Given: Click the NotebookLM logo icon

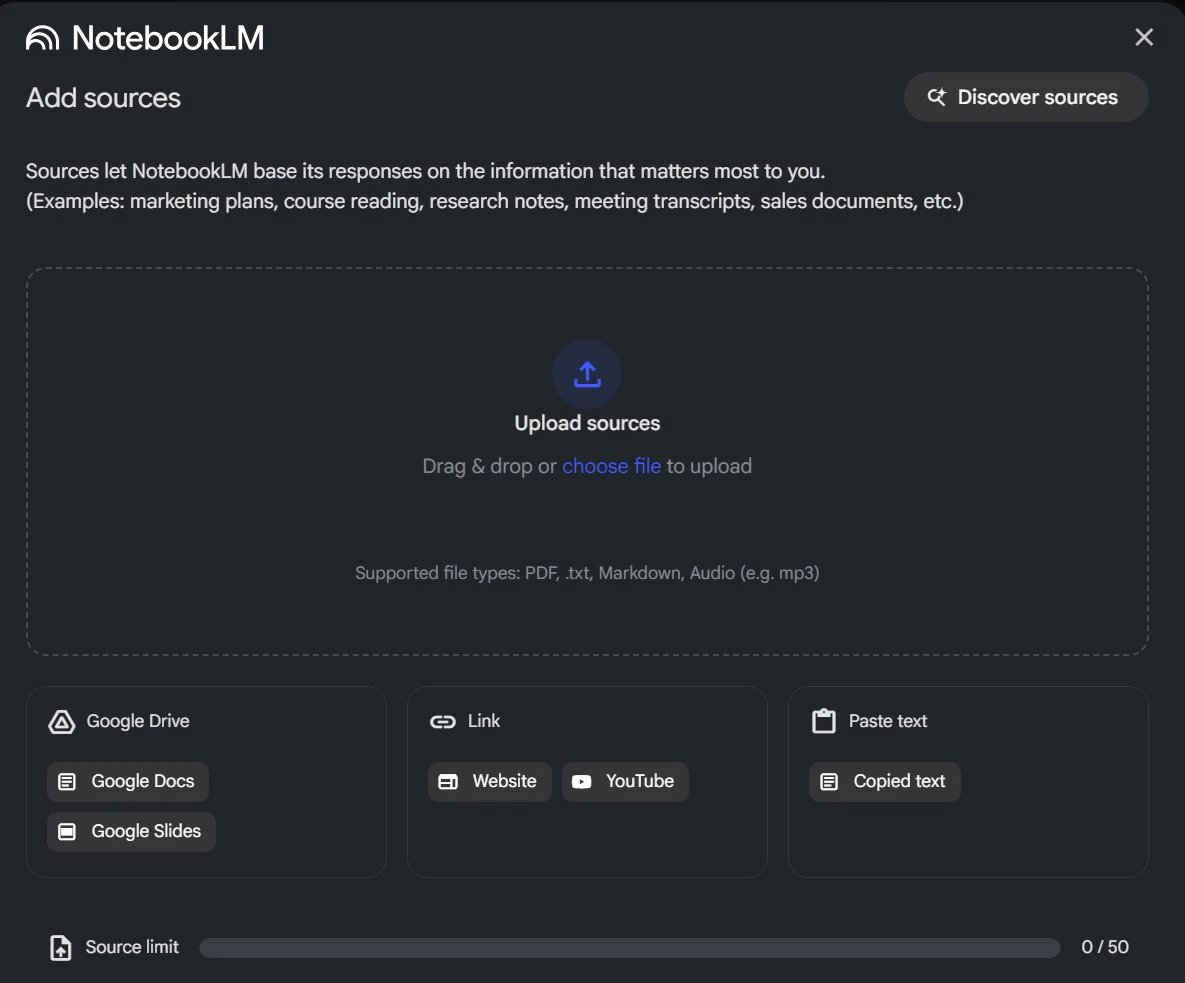Looking at the screenshot, I should pyautogui.click(x=42, y=38).
